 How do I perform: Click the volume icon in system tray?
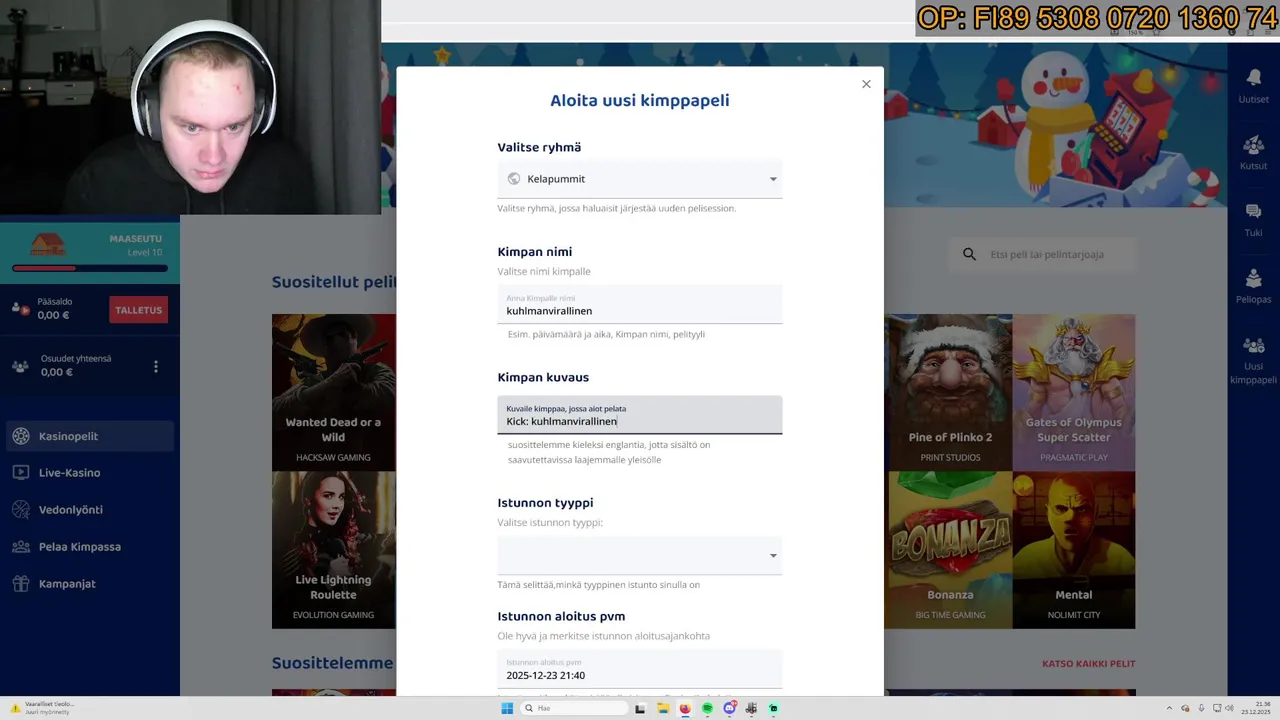pos(1229,708)
